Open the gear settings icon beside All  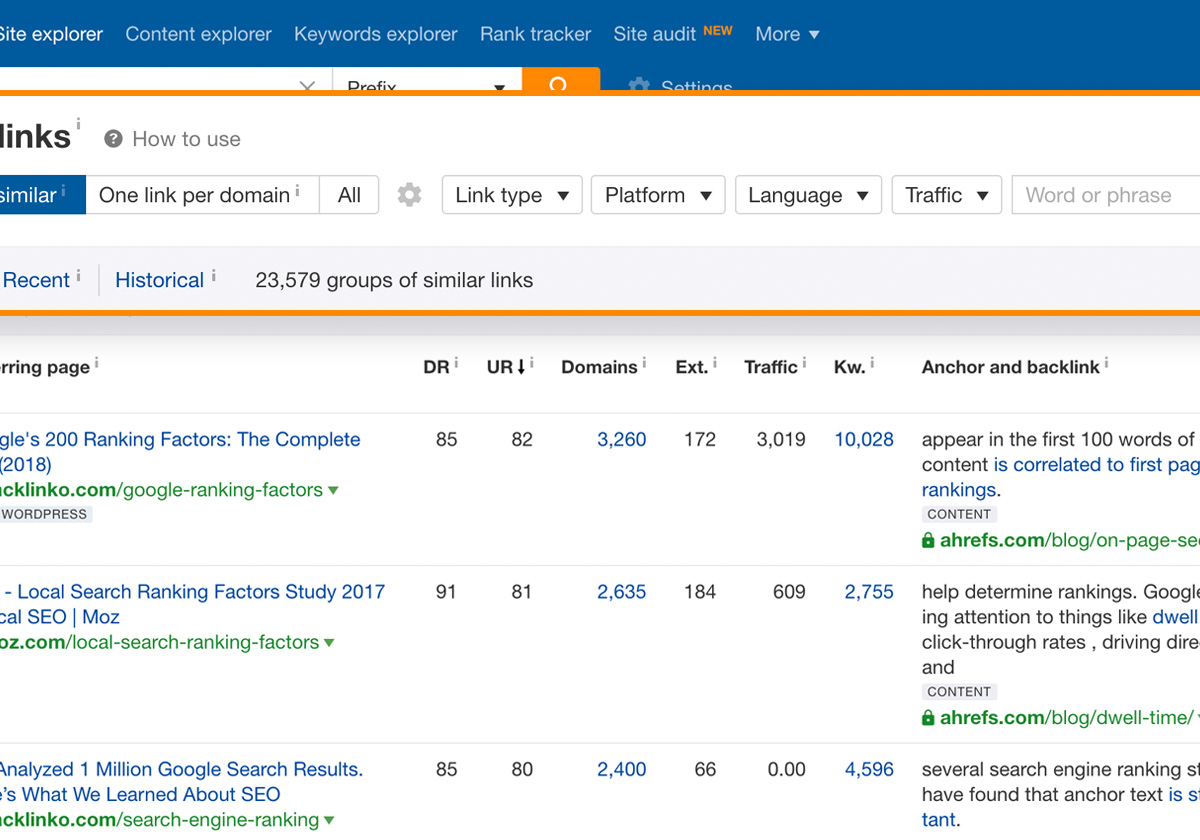pos(409,195)
